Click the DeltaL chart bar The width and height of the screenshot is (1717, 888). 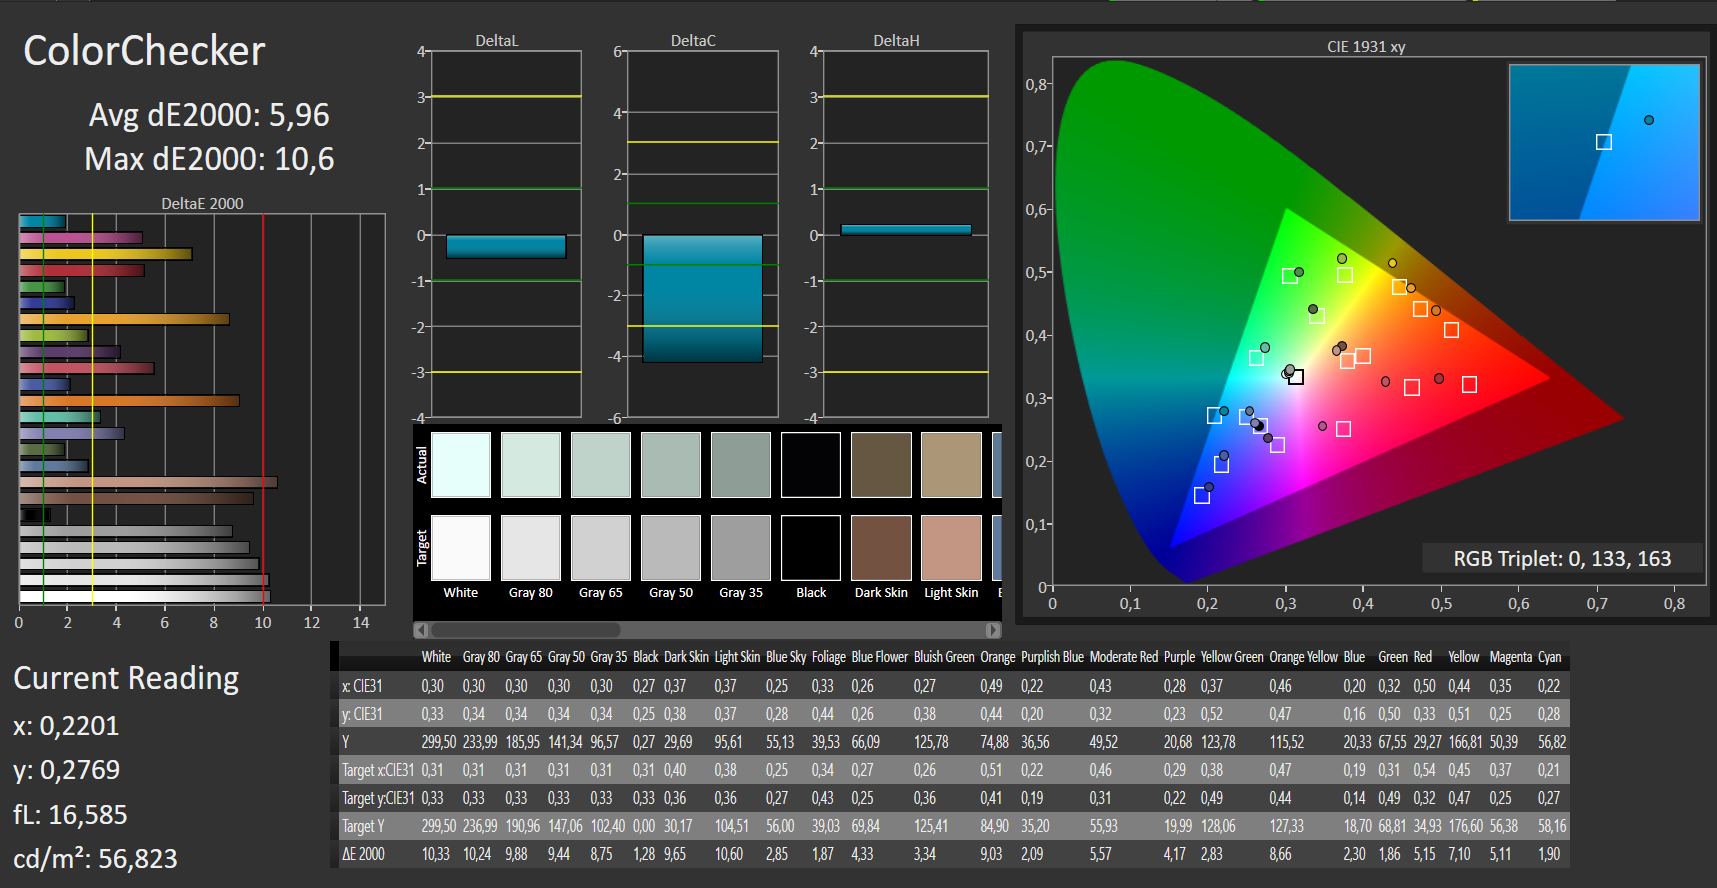pyautogui.click(x=506, y=246)
